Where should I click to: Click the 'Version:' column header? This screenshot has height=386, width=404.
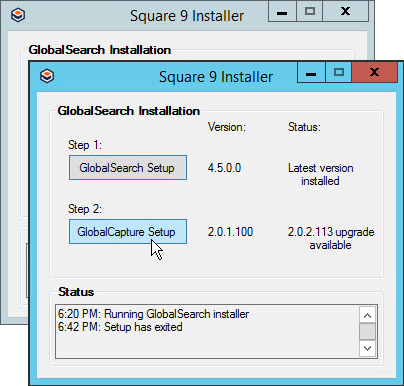(x=227, y=127)
